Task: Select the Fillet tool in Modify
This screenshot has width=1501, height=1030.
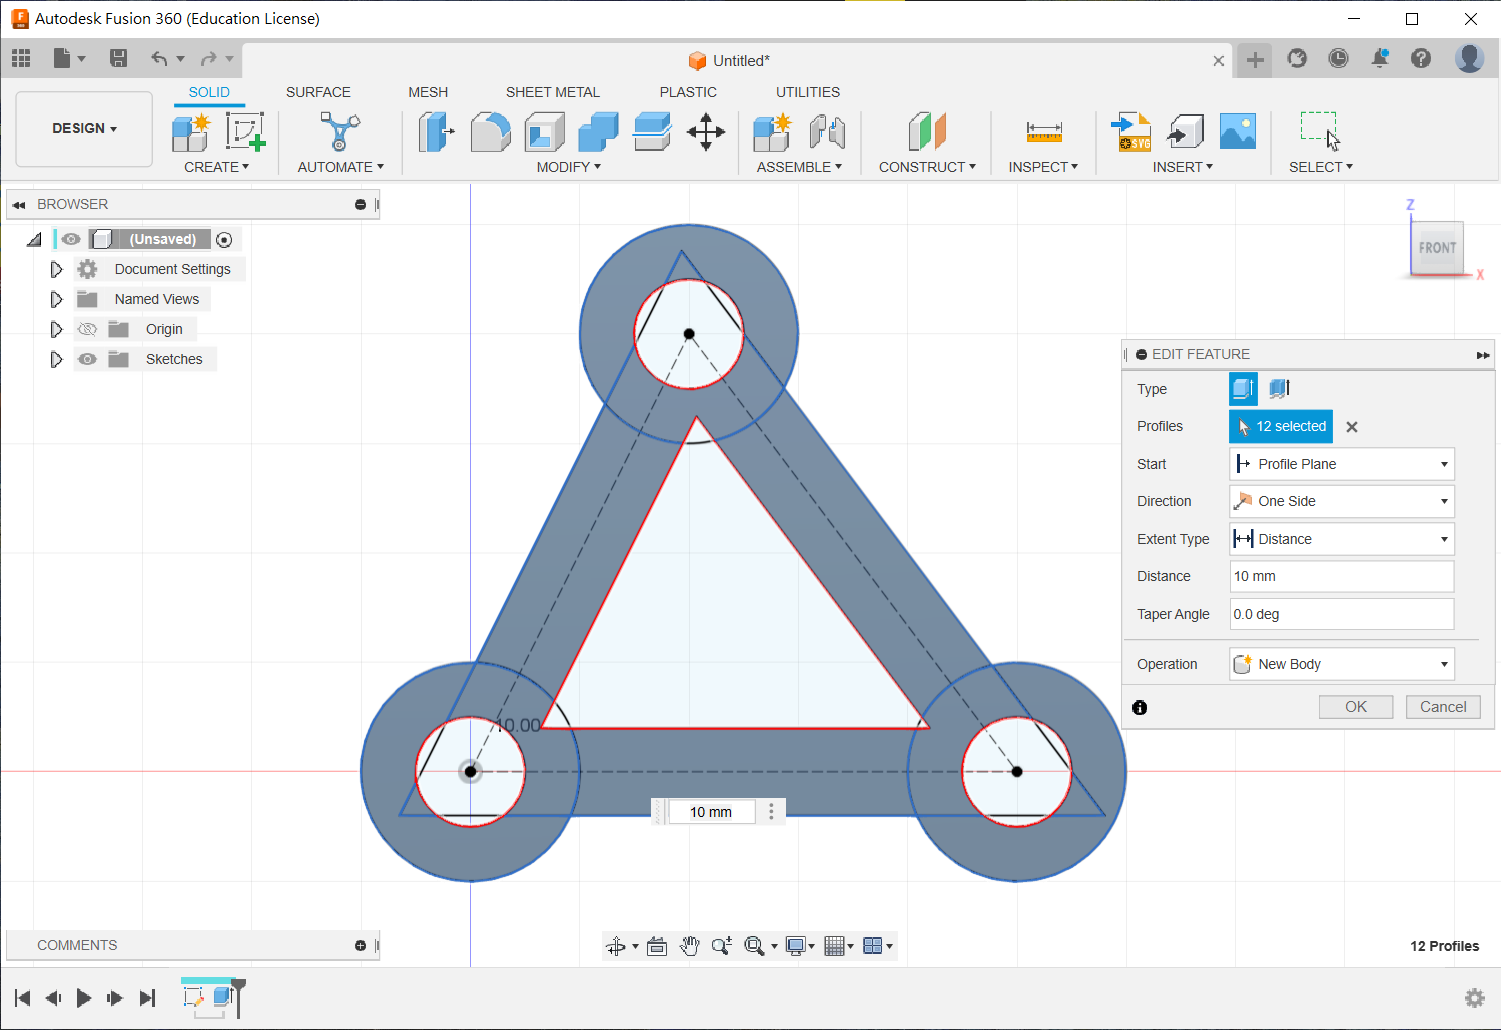Action: pos(490,132)
